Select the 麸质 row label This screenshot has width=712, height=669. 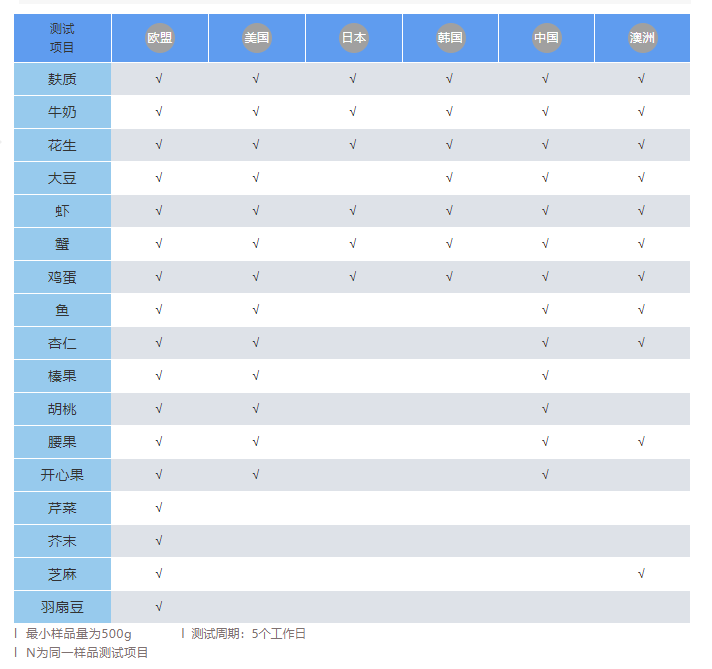pyautogui.click(x=62, y=79)
